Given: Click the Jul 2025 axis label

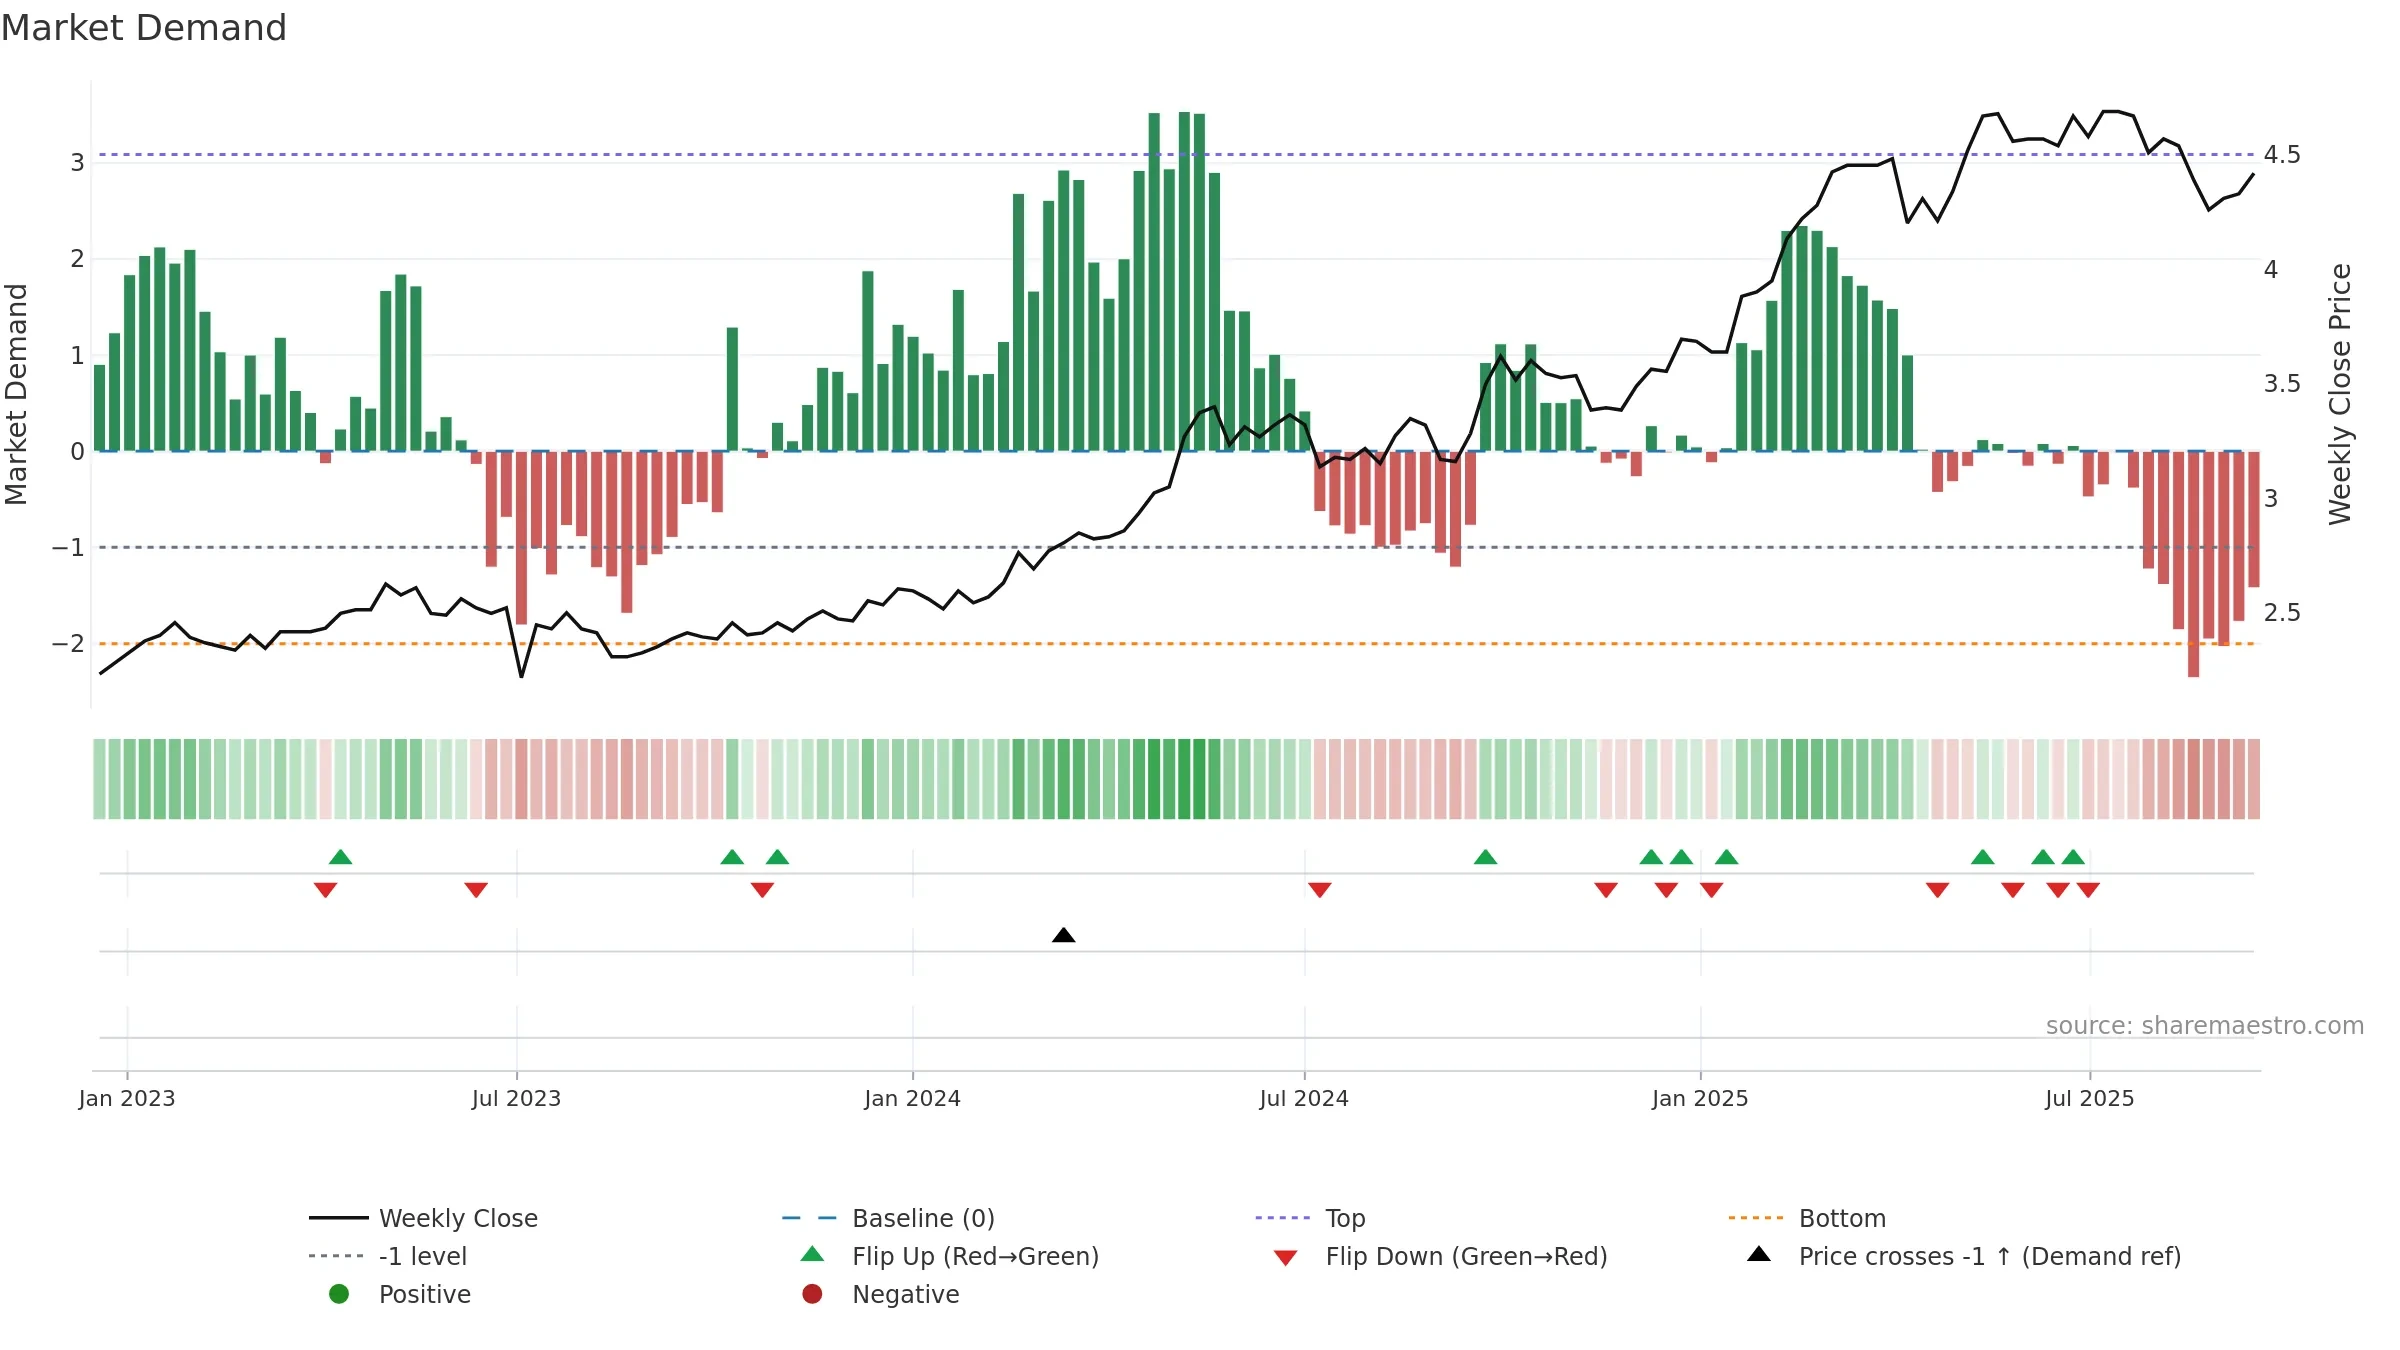Looking at the screenshot, I should click(x=2090, y=1098).
